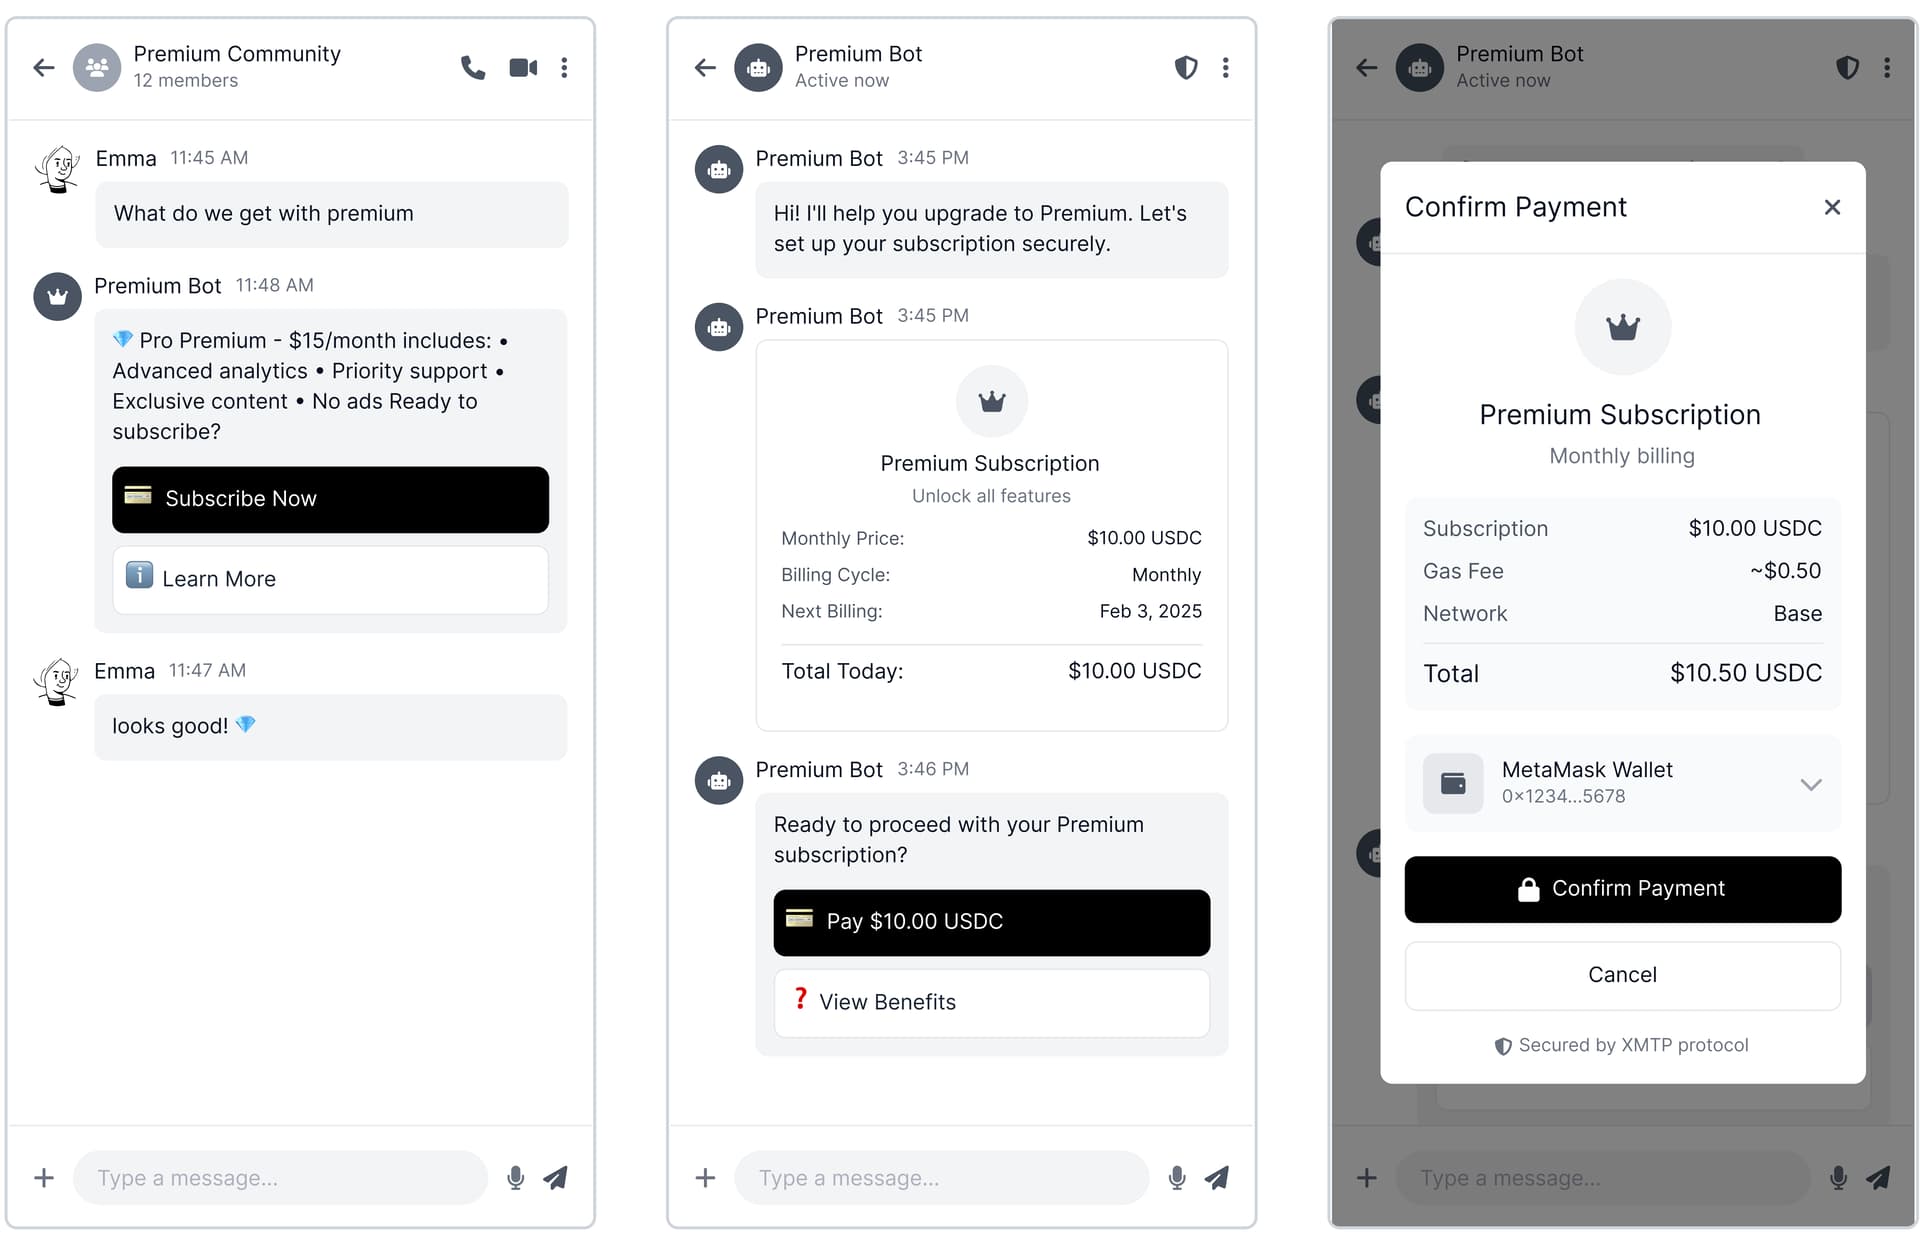Click the shield icon in middle Premium Bot header

coord(1186,68)
